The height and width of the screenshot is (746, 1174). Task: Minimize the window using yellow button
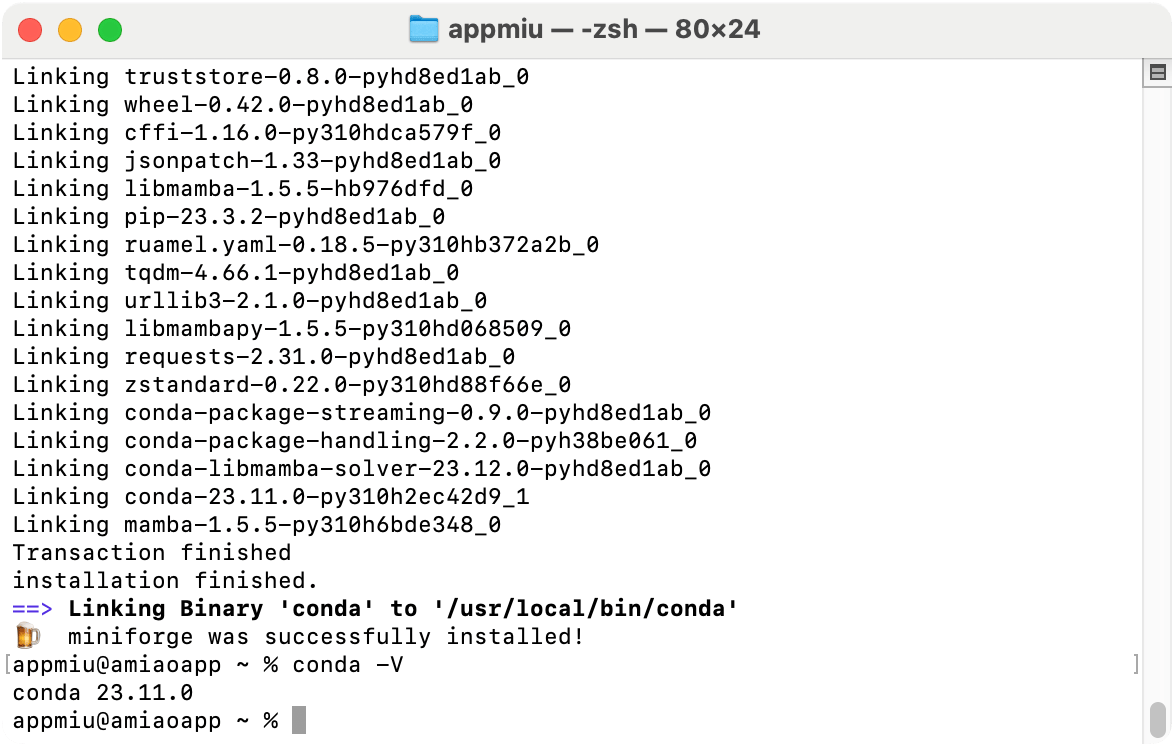pyautogui.click(x=70, y=30)
